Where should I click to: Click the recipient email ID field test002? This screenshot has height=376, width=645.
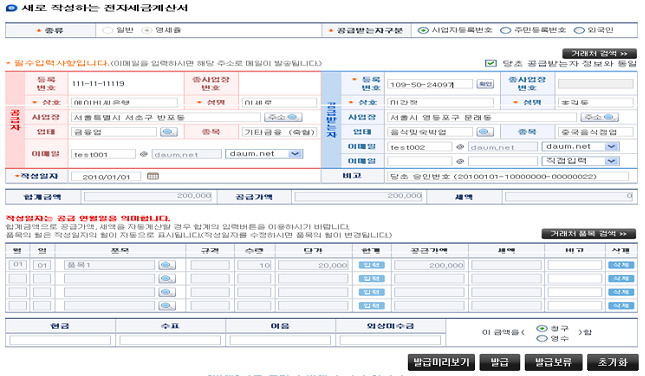click(x=420, y=147)
